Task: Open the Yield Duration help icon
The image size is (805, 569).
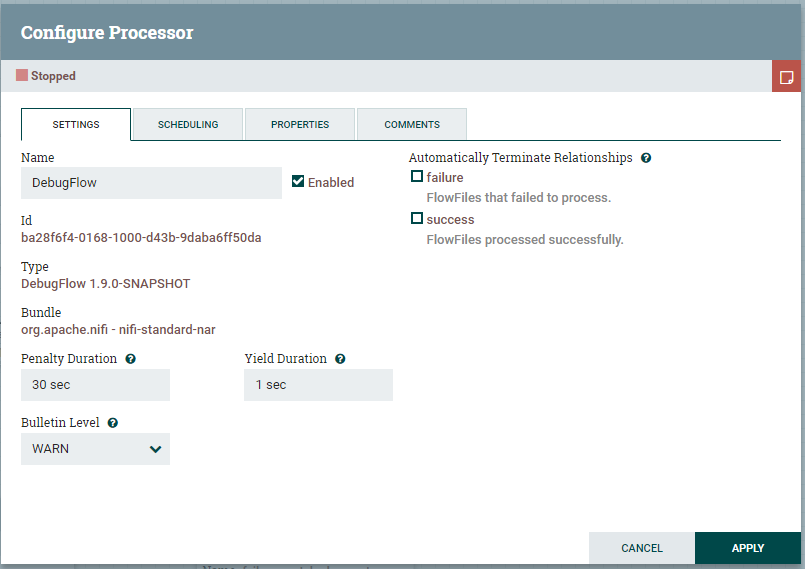Action: point(340,359)
